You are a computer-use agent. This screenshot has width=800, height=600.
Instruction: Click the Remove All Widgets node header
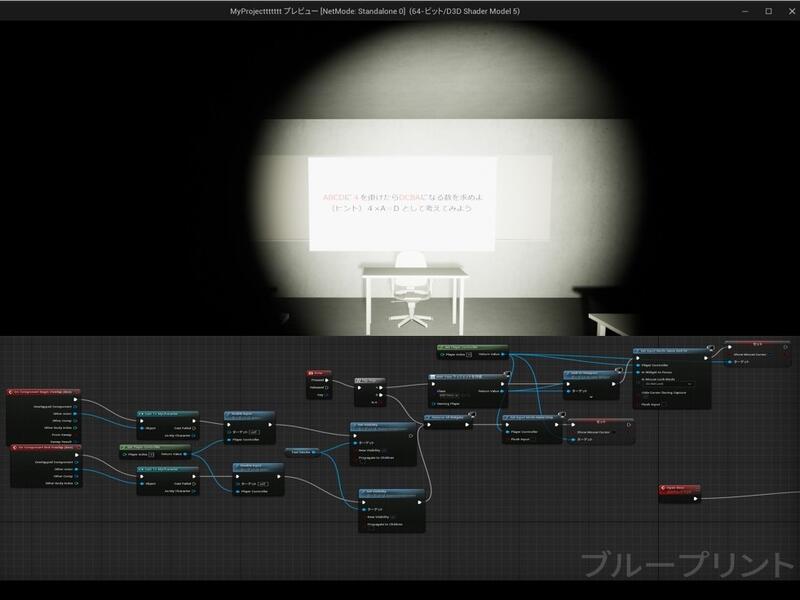(447, 417)
